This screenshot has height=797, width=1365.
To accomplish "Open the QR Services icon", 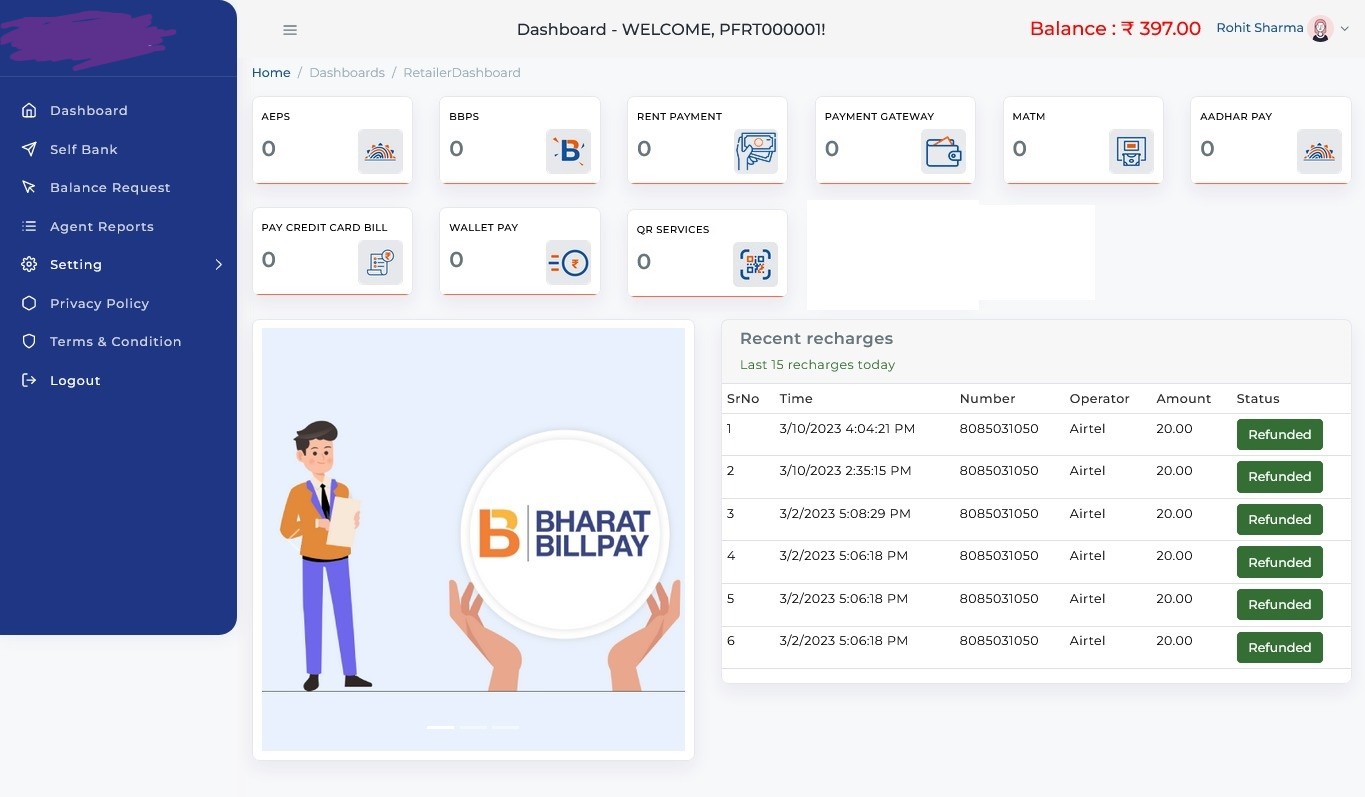I will coord(755,264).
